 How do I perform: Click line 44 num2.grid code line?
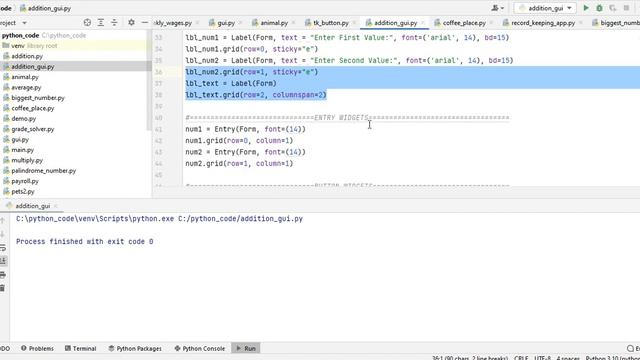coord(239,164)
